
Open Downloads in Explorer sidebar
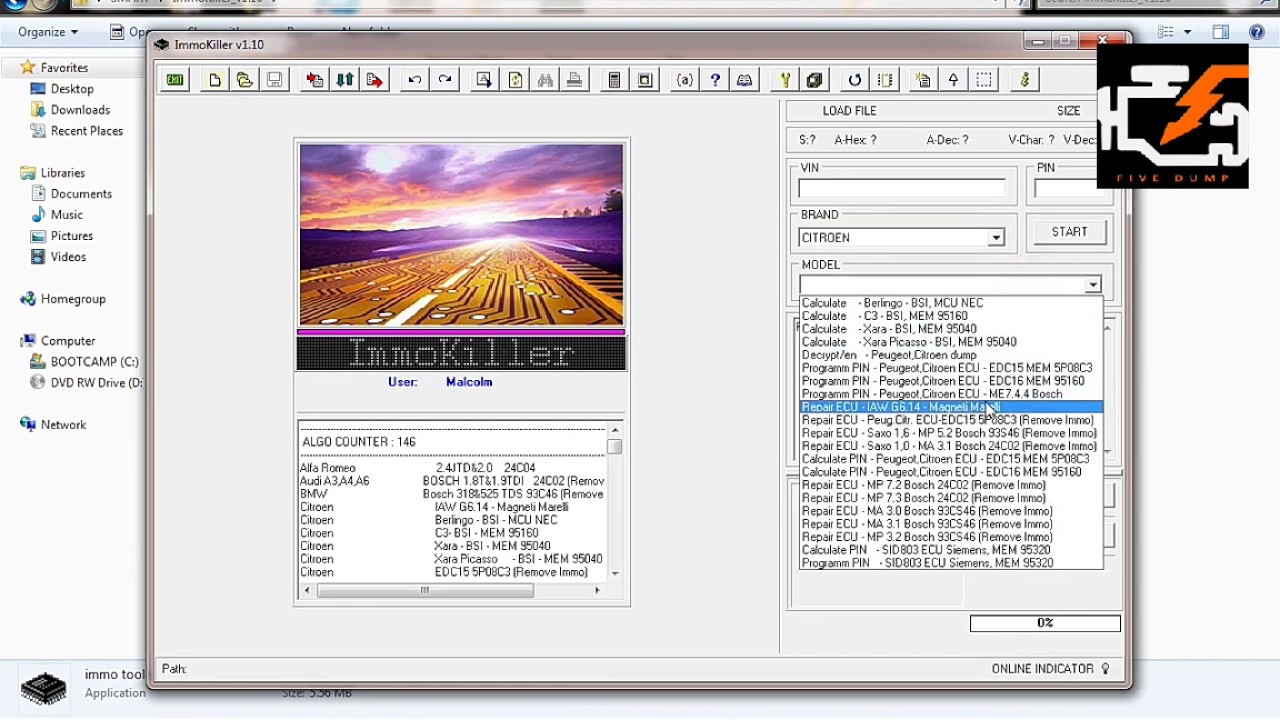tap(80, 110)
